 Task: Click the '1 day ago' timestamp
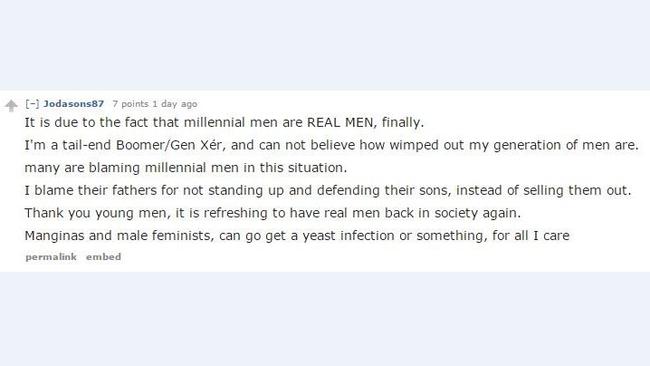175,104
